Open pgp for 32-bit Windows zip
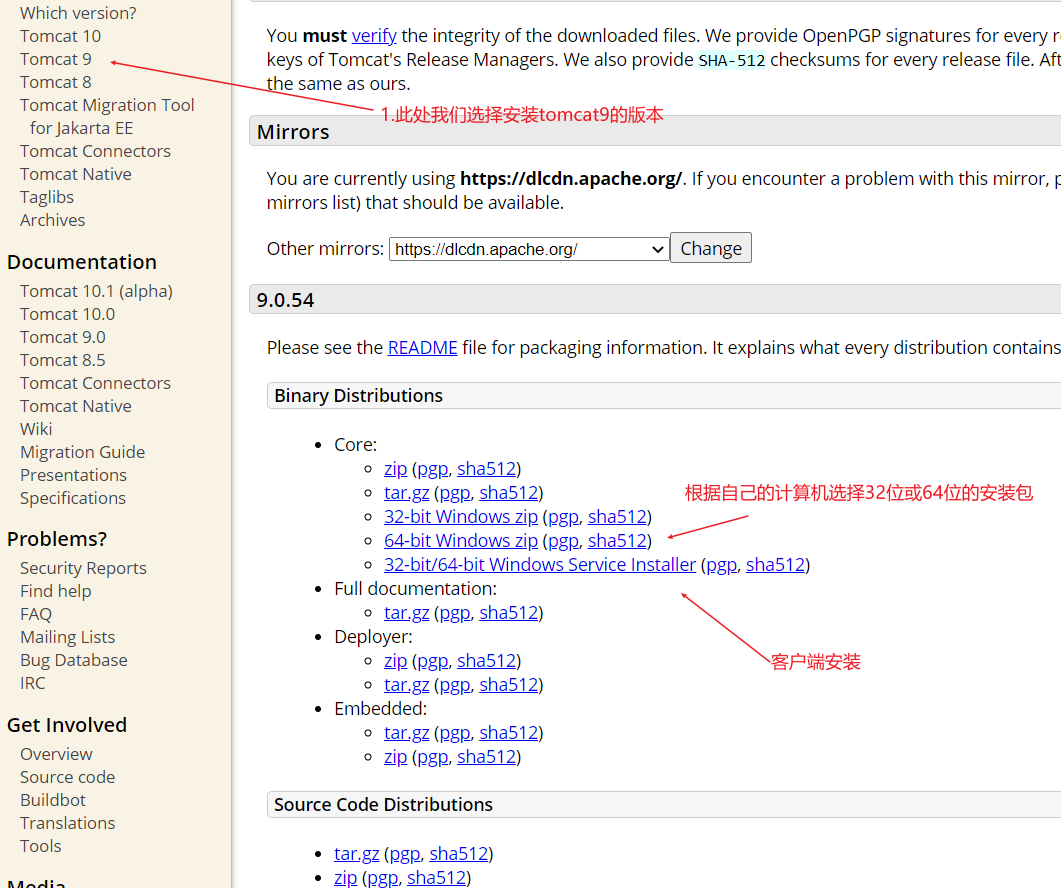 [x=563, y=516]
